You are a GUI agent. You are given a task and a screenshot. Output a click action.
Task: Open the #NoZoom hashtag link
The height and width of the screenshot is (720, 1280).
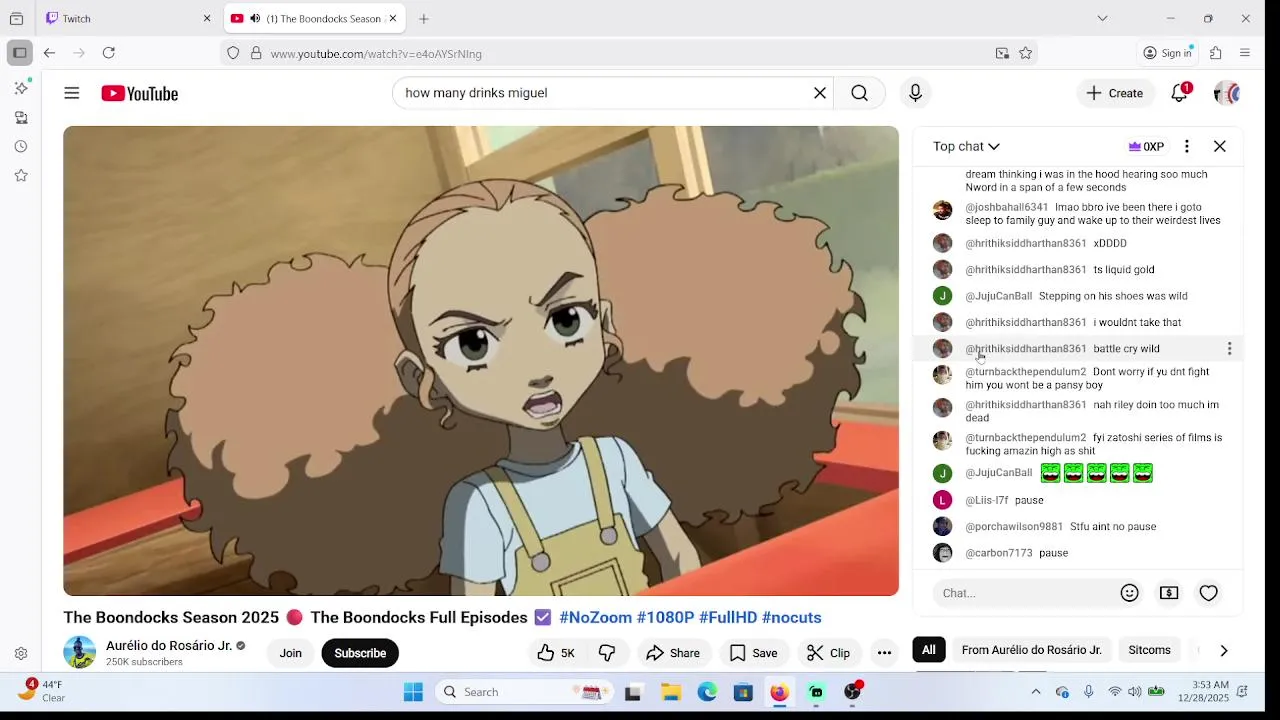point(595,618)
